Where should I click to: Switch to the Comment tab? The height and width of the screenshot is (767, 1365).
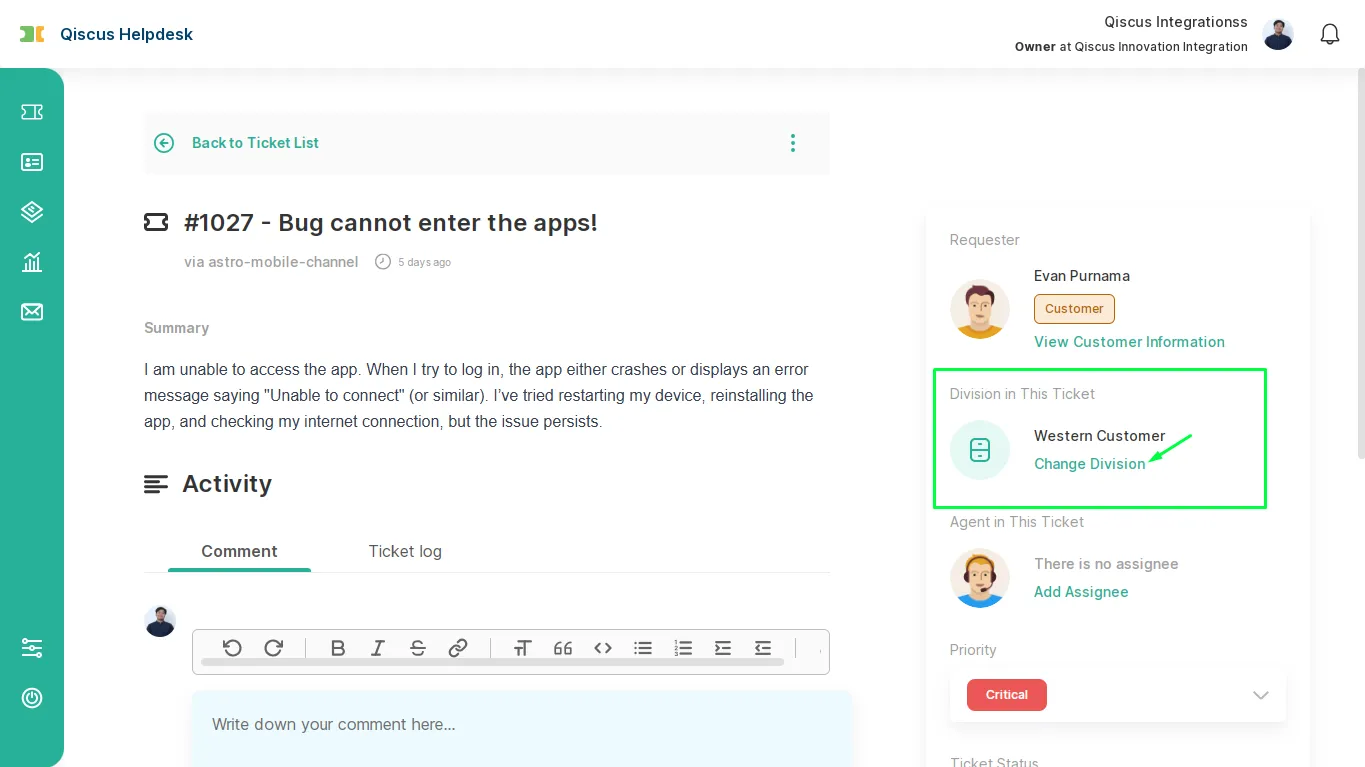click(x=239, y=551)
